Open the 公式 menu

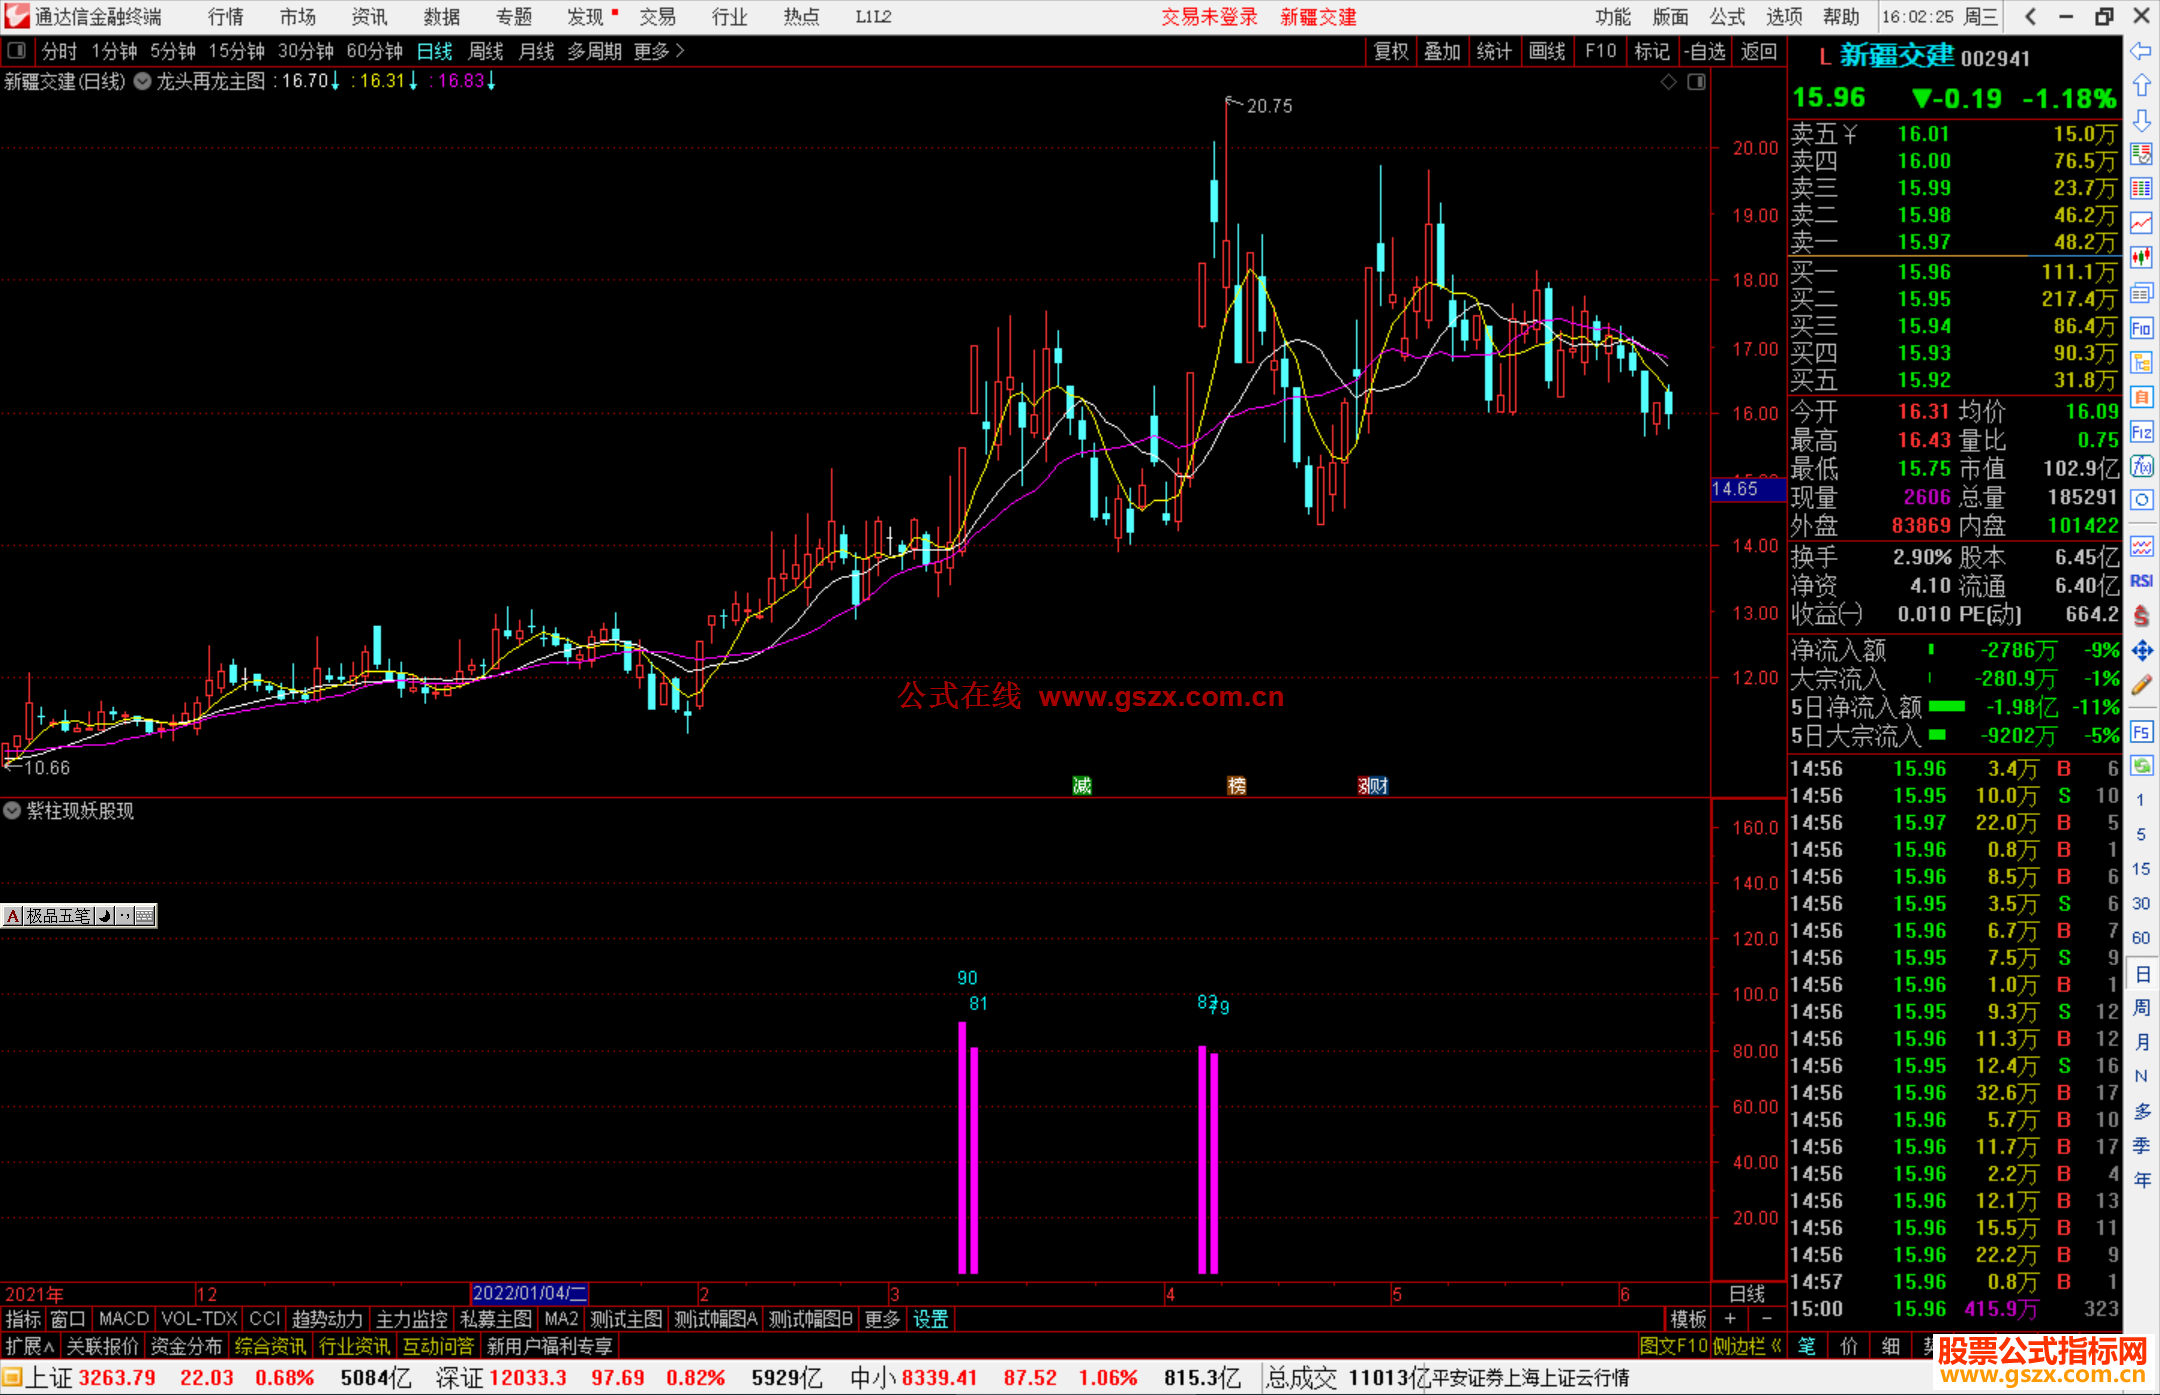1727,17
